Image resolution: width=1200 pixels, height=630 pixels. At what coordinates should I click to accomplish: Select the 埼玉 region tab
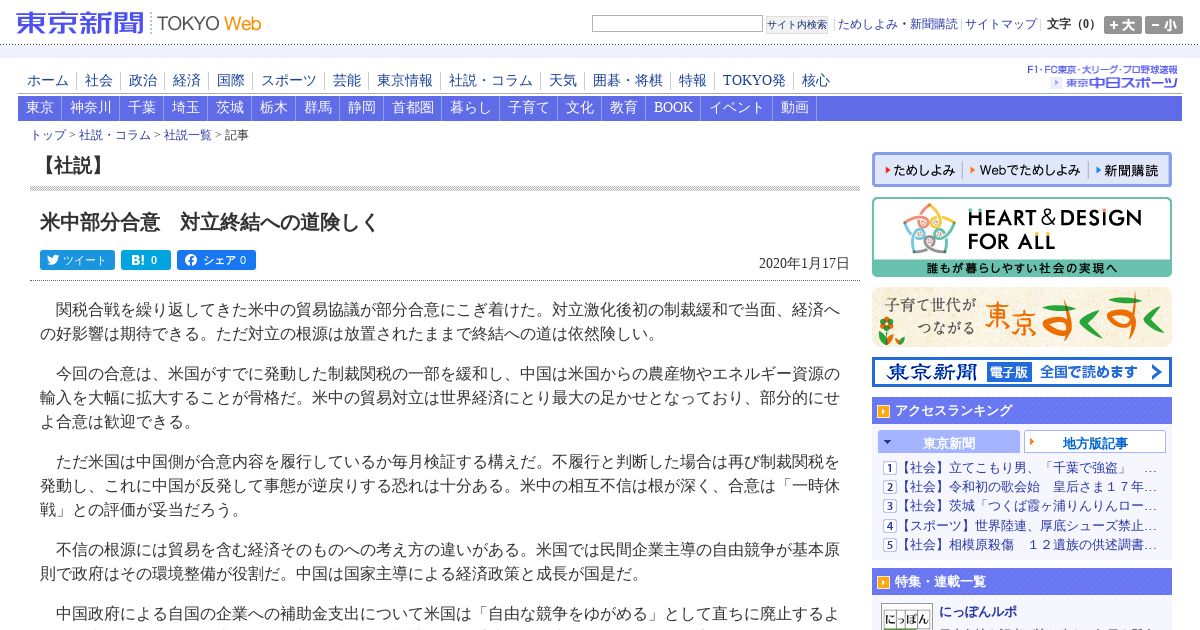[185, 108]
